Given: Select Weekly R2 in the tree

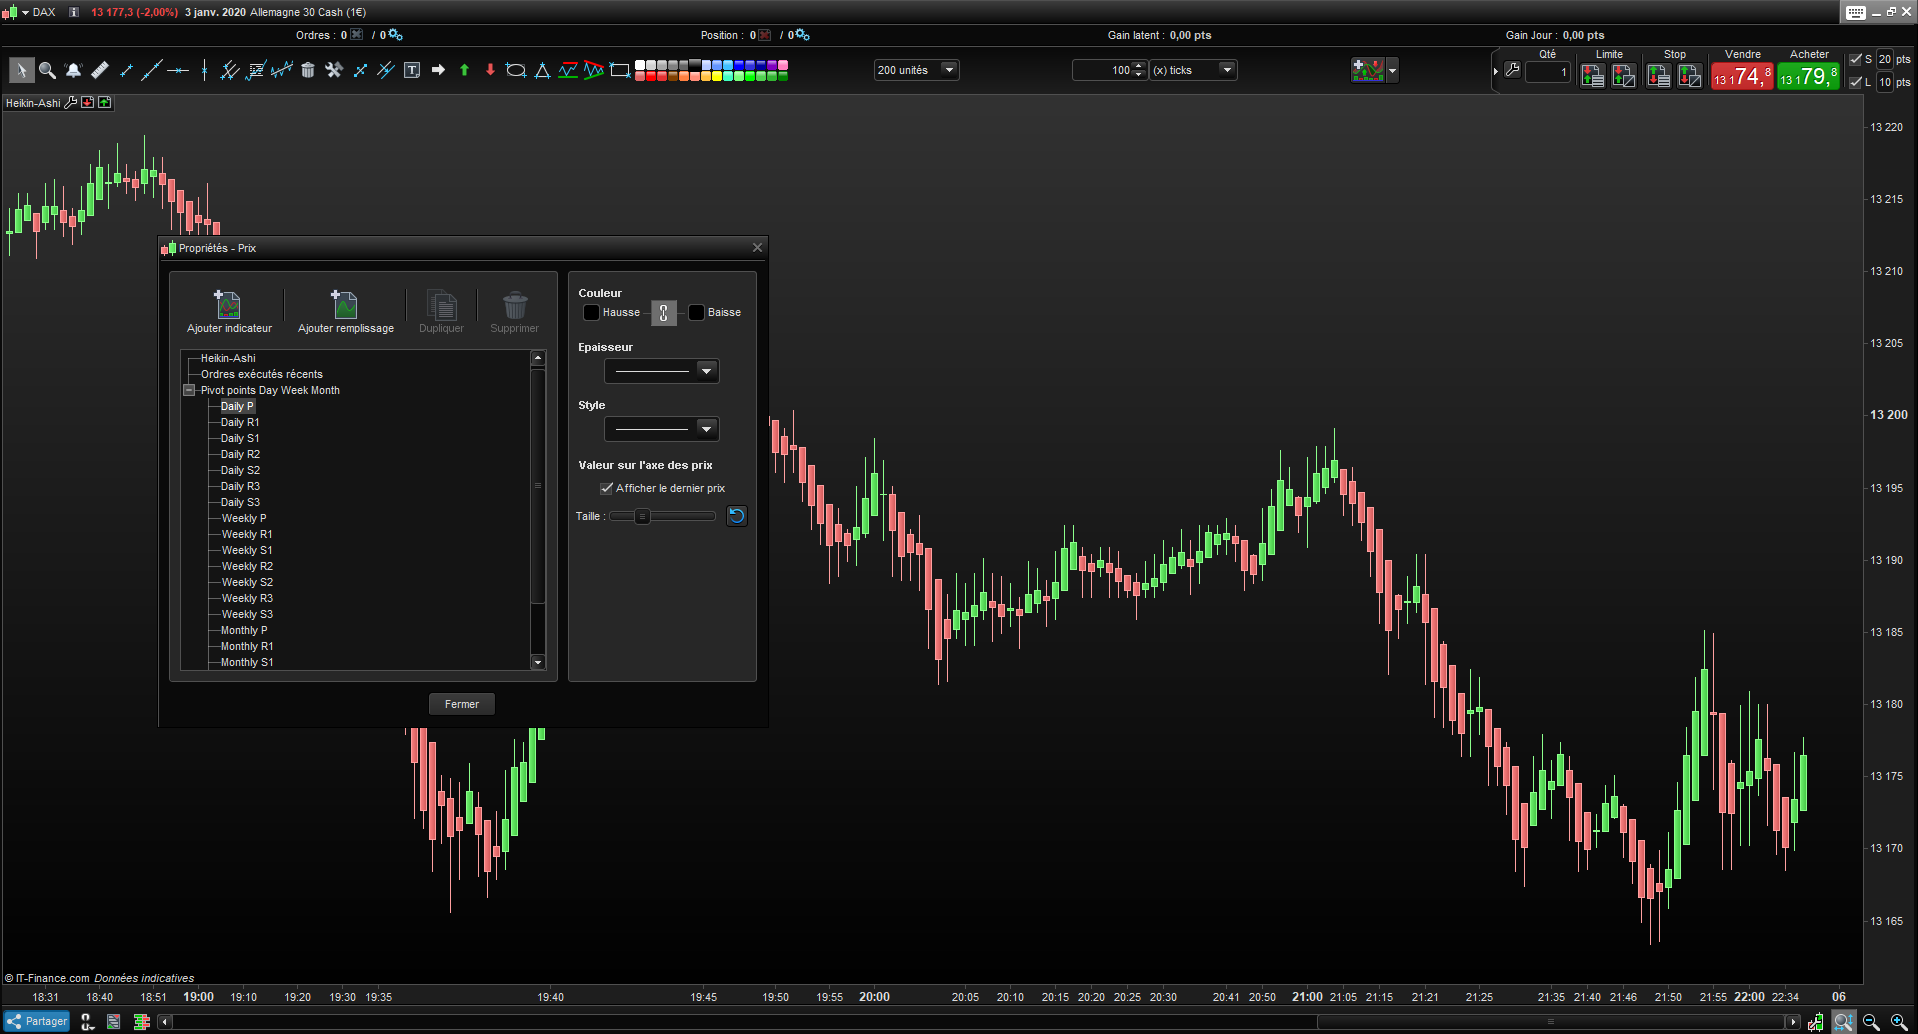Looking at the screenshot, I should [x=247, y=566].
